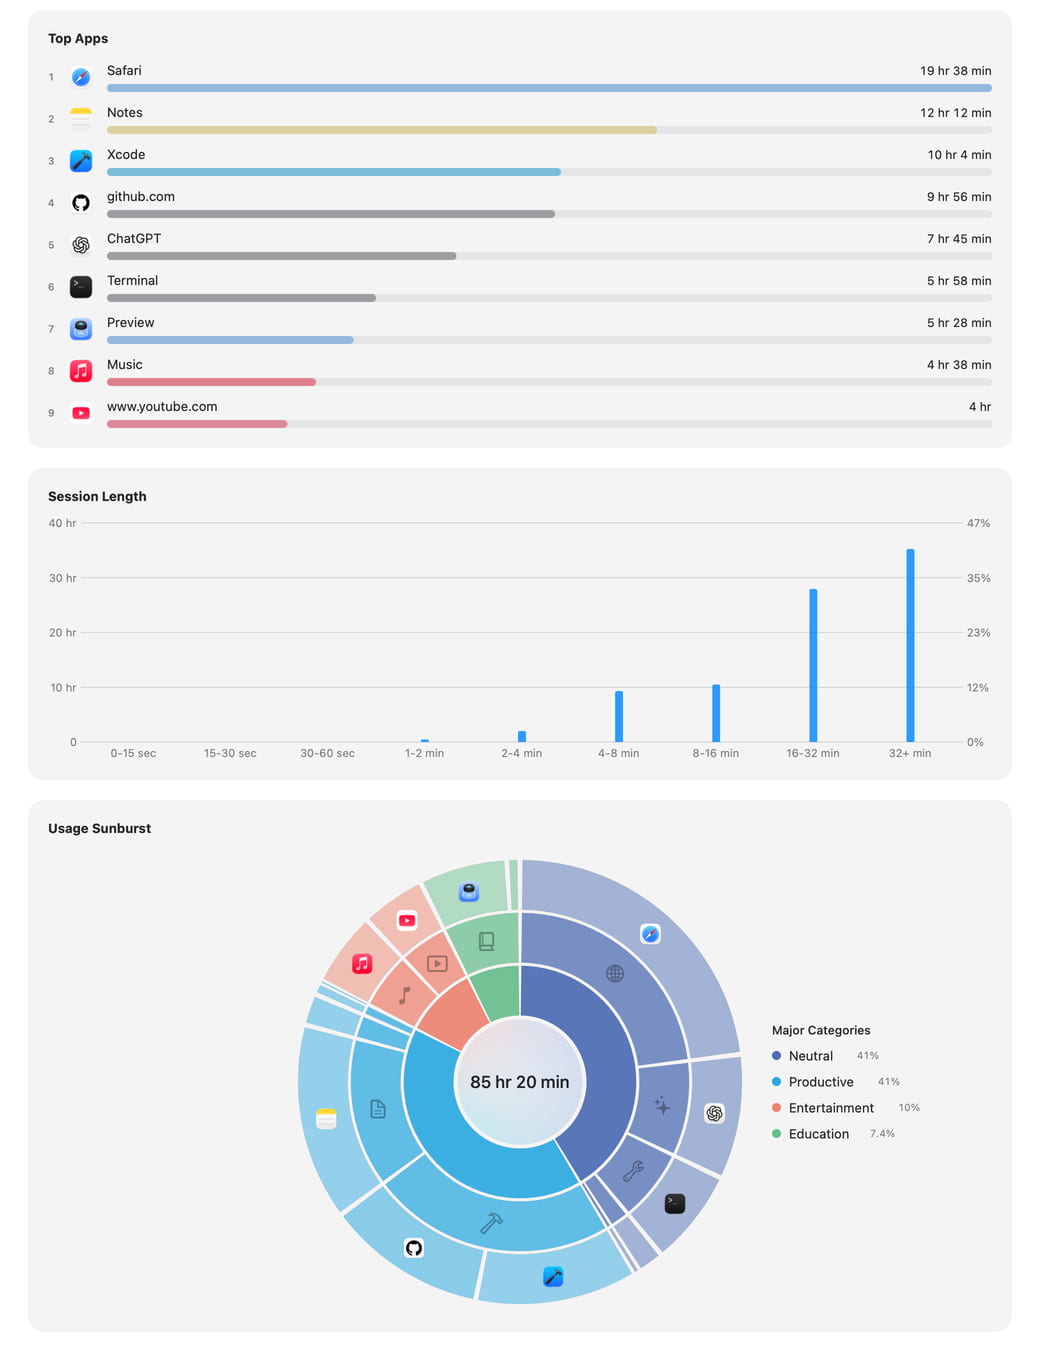Click the 16-32 min session length bar
1040x1360 pixels.
click(813, 665)
